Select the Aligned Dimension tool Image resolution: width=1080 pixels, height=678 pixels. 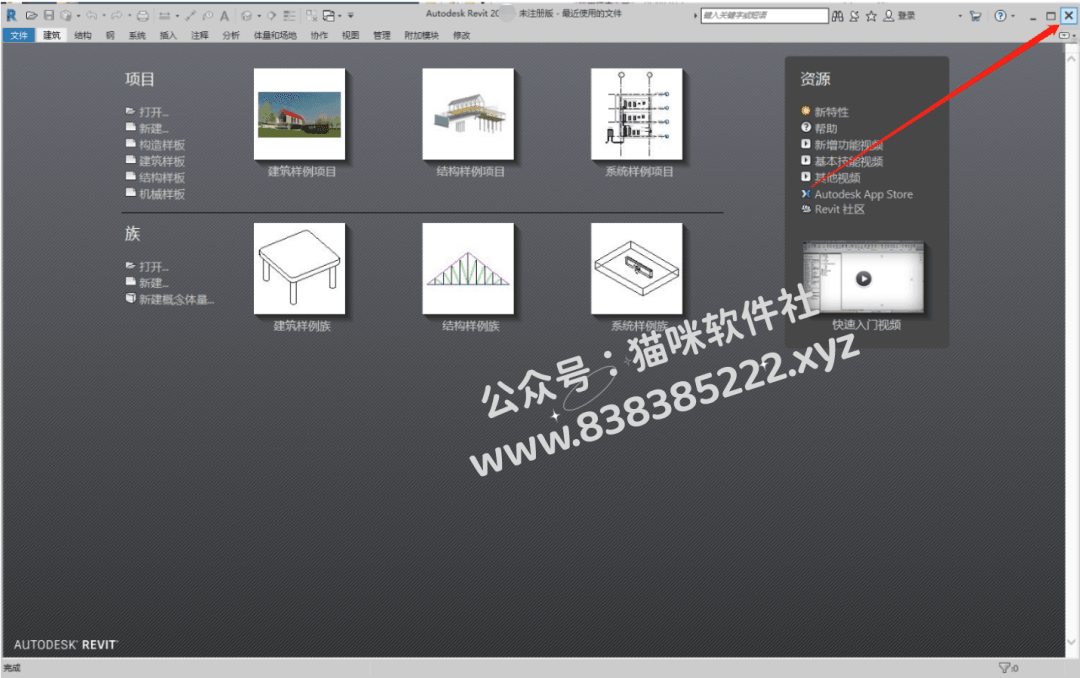pyautogui.click(x=191, y=15)
